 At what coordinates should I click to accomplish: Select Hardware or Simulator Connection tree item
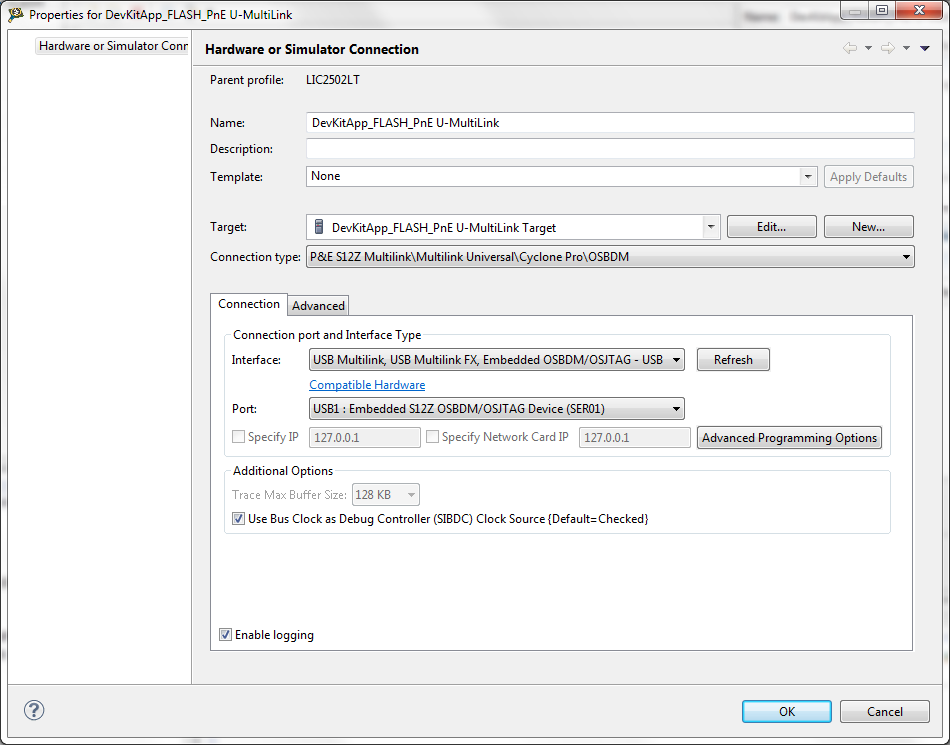(113, 45)
